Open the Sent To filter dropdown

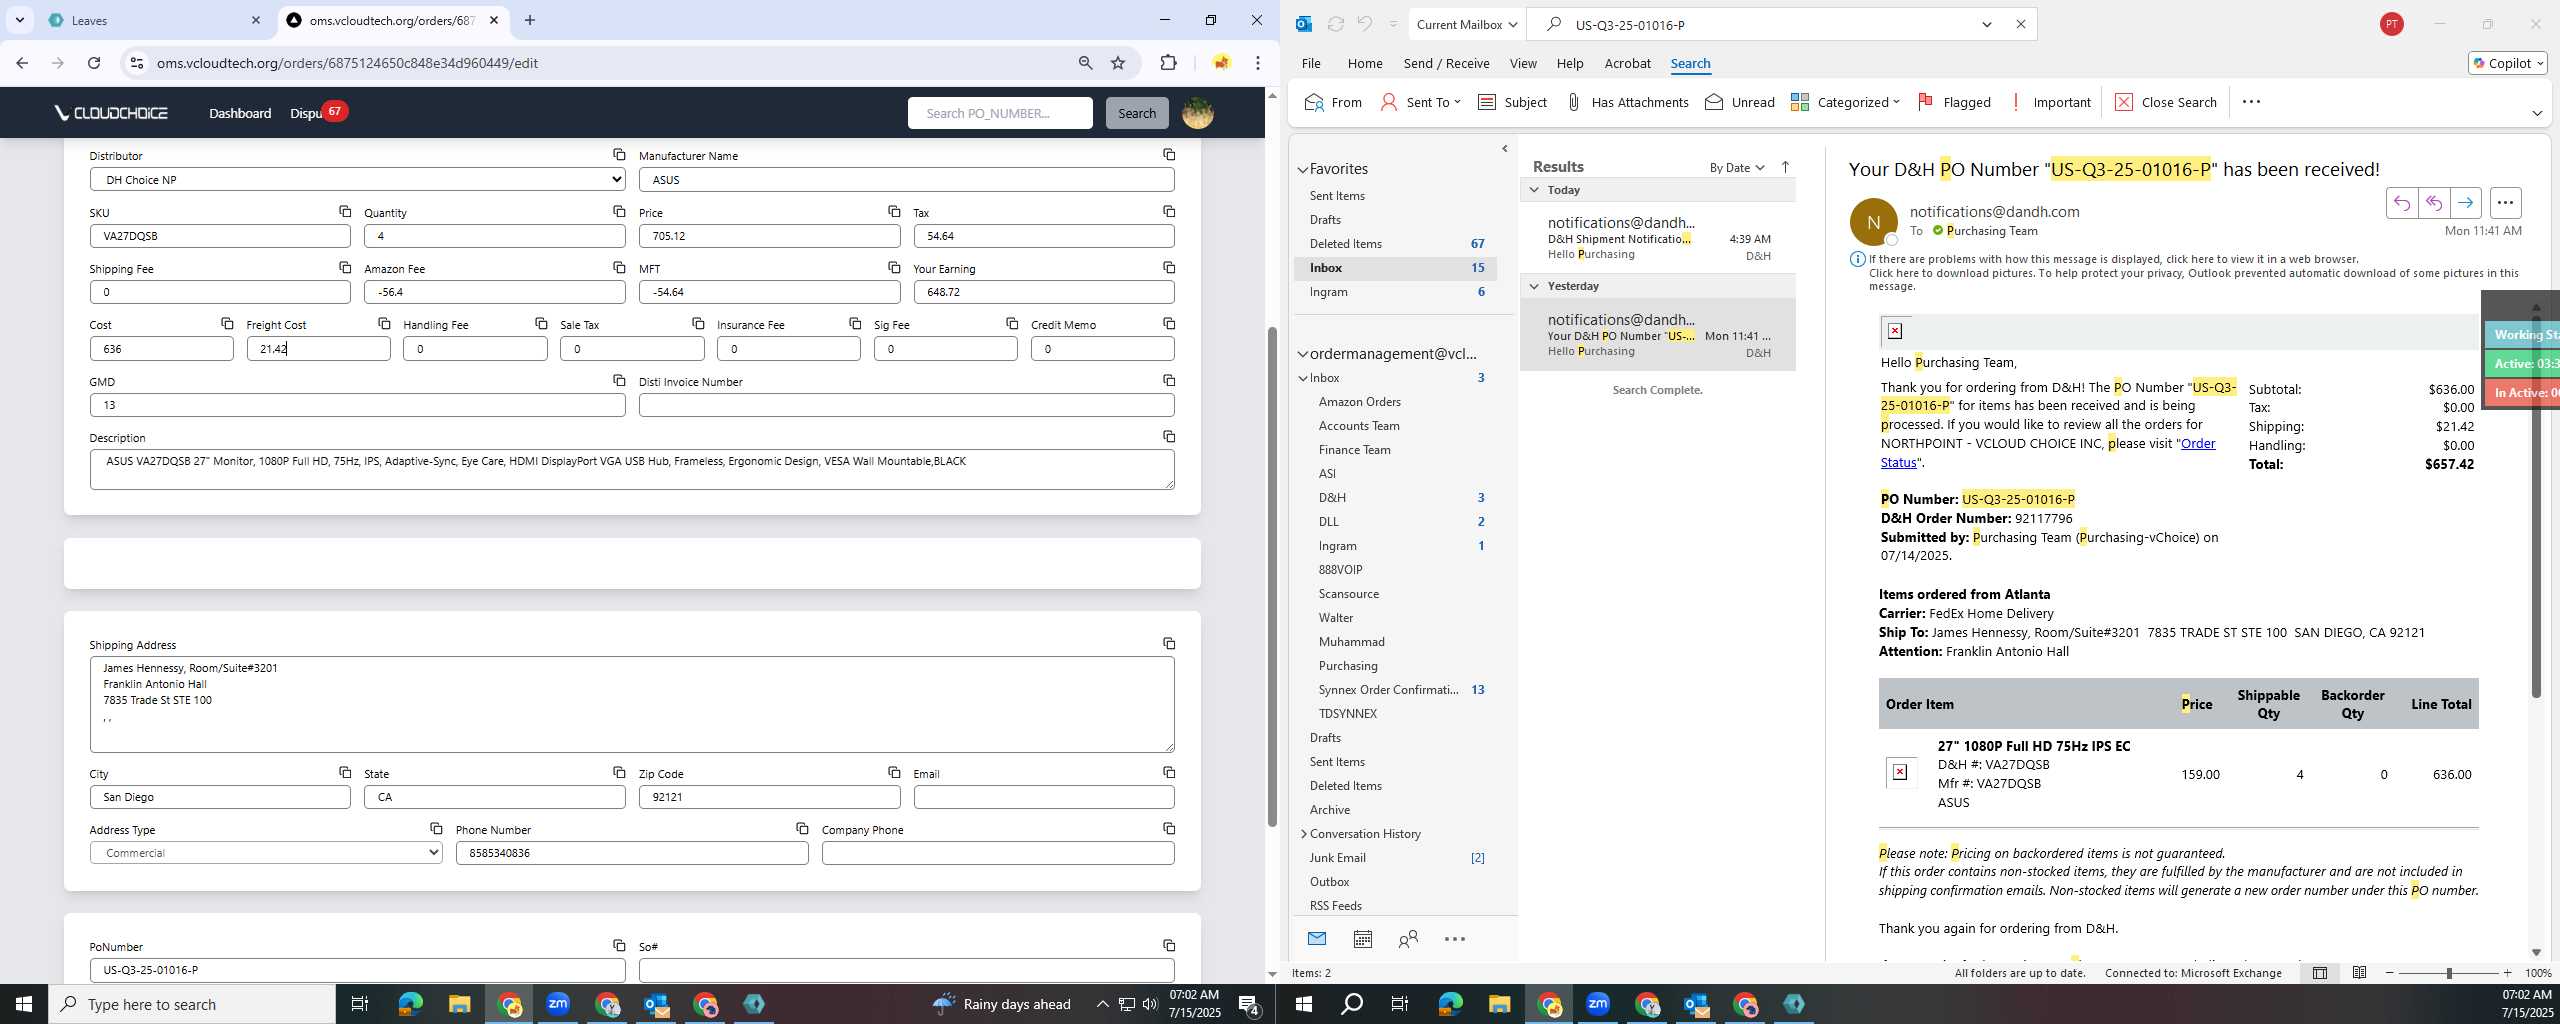(1422, 102)
